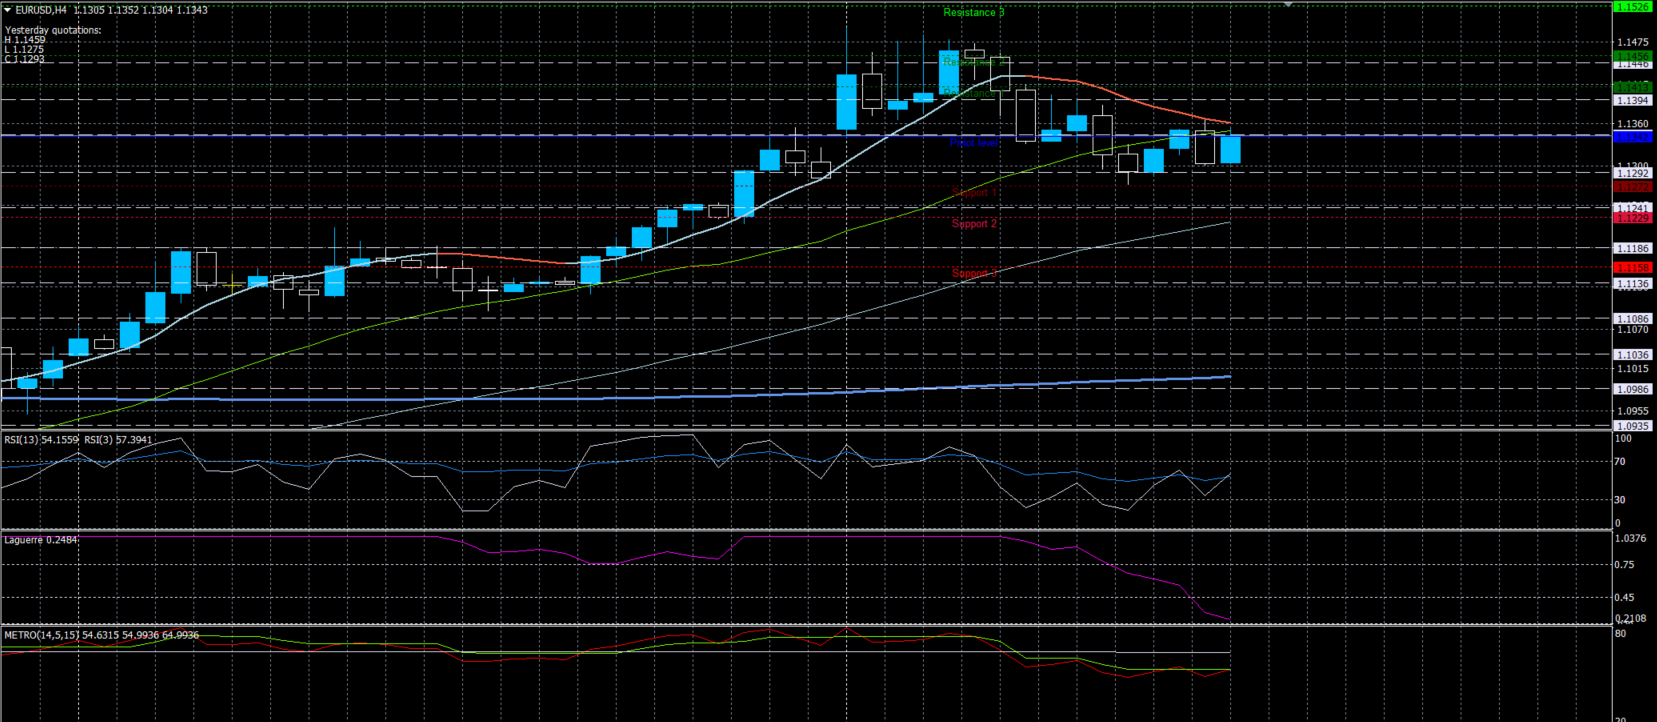
Task: Click the Laguerre scale value 0.45
Action: [x=1625, y=598]
